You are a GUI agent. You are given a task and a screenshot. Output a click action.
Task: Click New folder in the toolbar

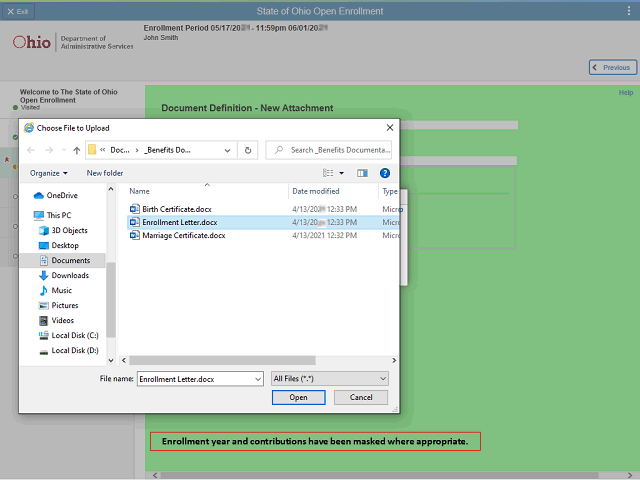[105, 173]
